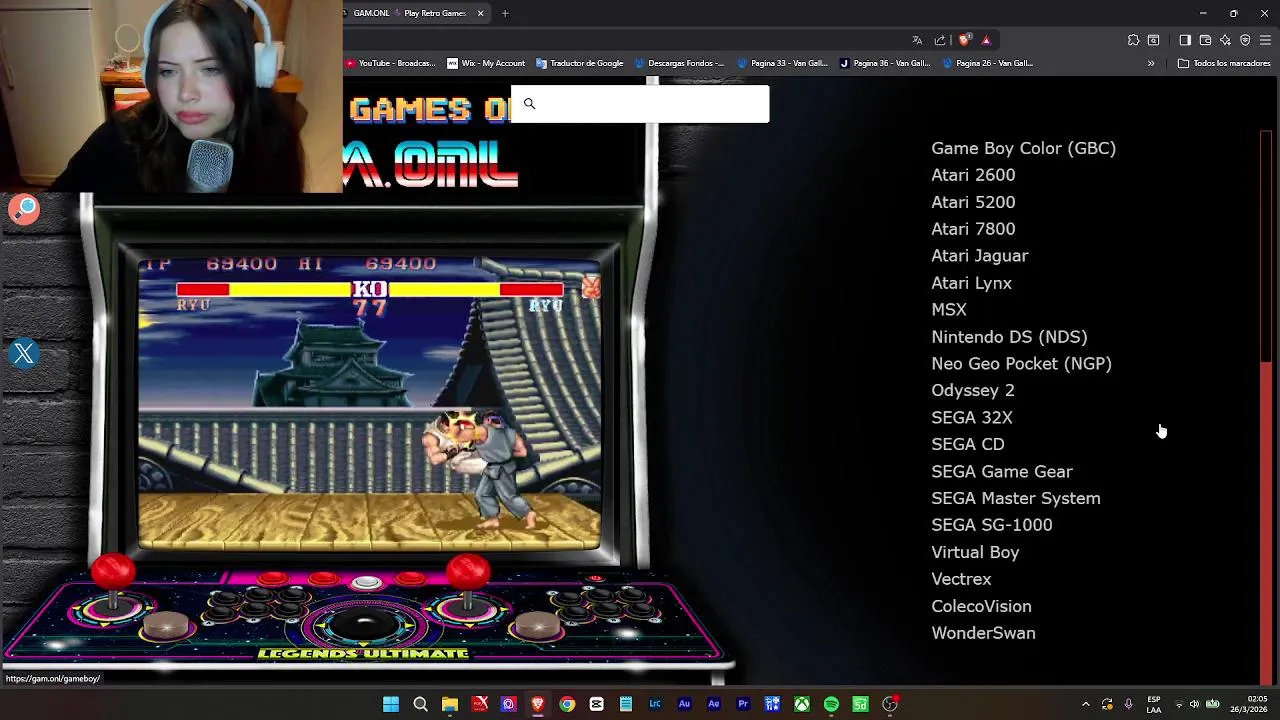Open the Windows Start menu
Screen dimensions: 1280x720
[x=391, y=704]
